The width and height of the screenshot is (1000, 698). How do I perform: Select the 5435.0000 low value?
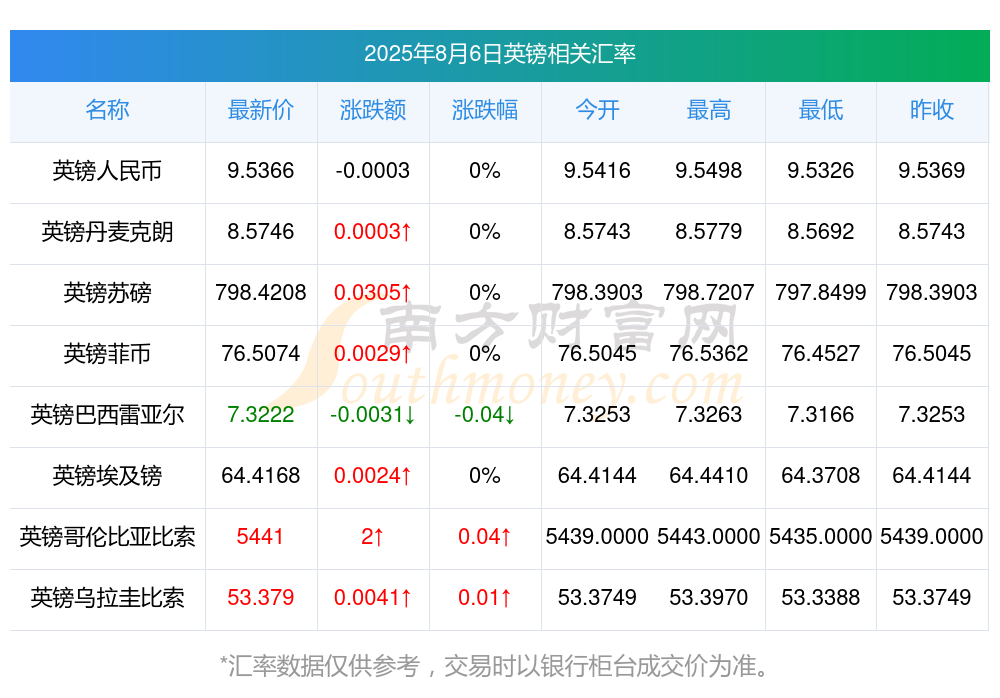[821, 537]
